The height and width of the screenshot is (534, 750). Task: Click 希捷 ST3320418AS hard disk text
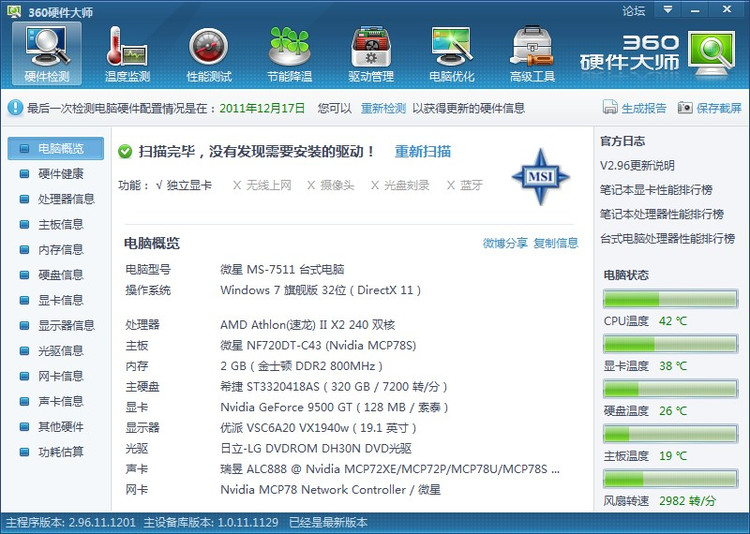(x=333, y=387)
